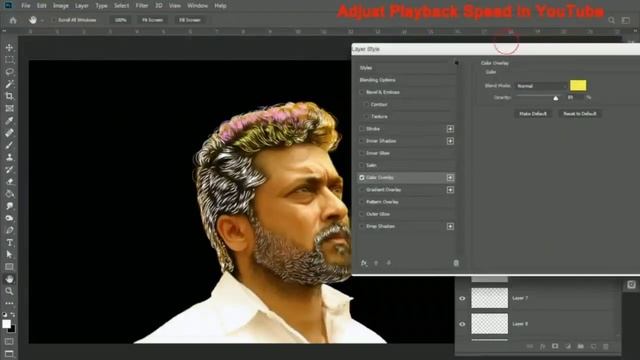Select the Move tool

[x=9, y=48]
